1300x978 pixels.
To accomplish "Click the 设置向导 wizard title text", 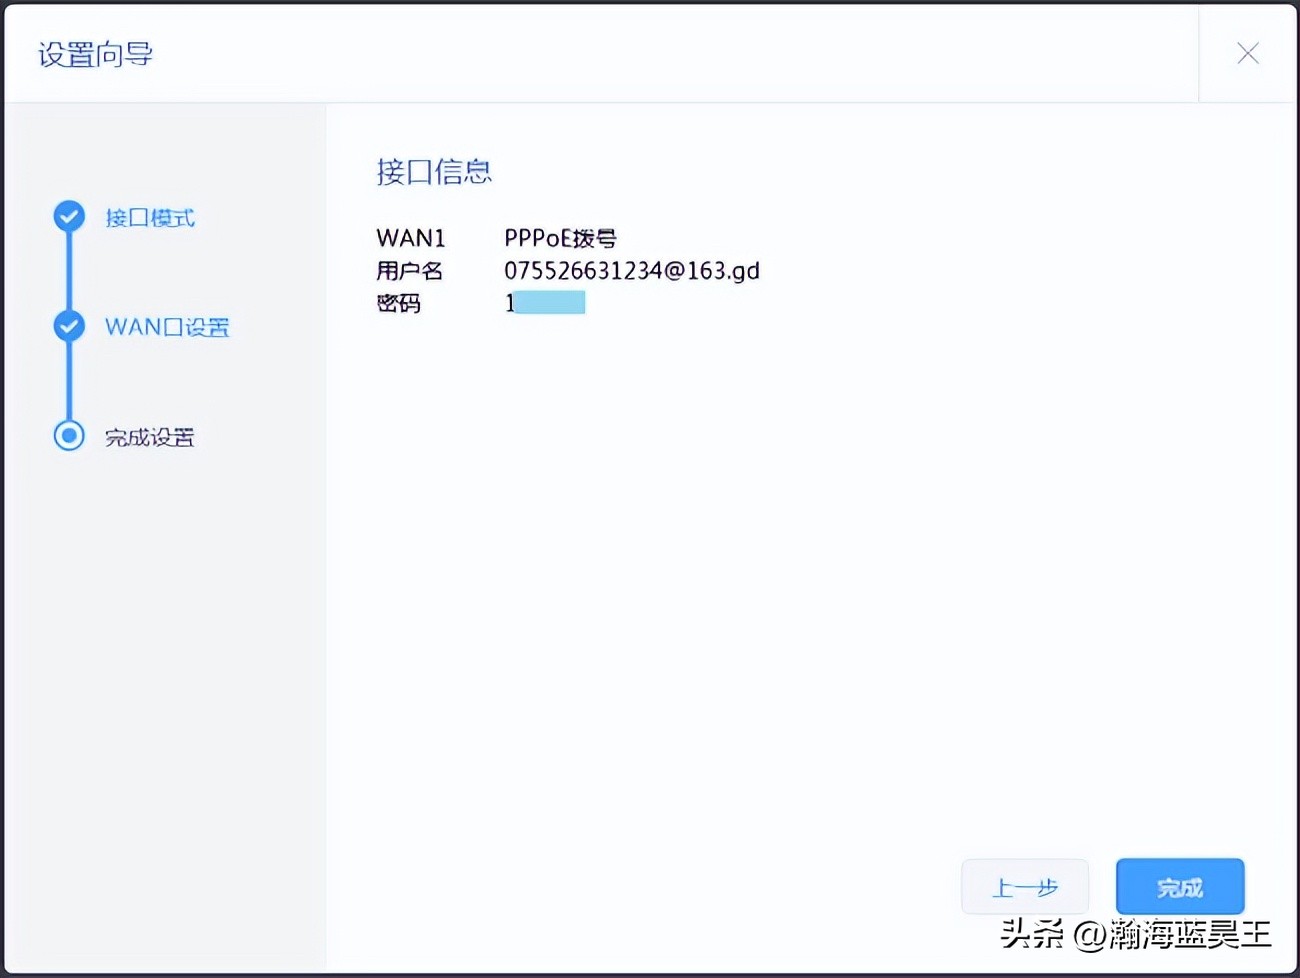I will click(x=94, y=54).
